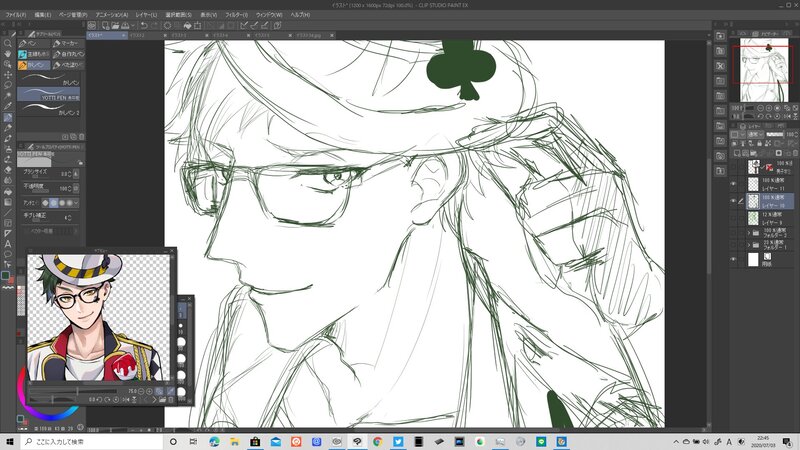Viewport: 800px width, 450px height.
Task: Toggle visibility of layer 11
Action: click(x=733, y=184)
